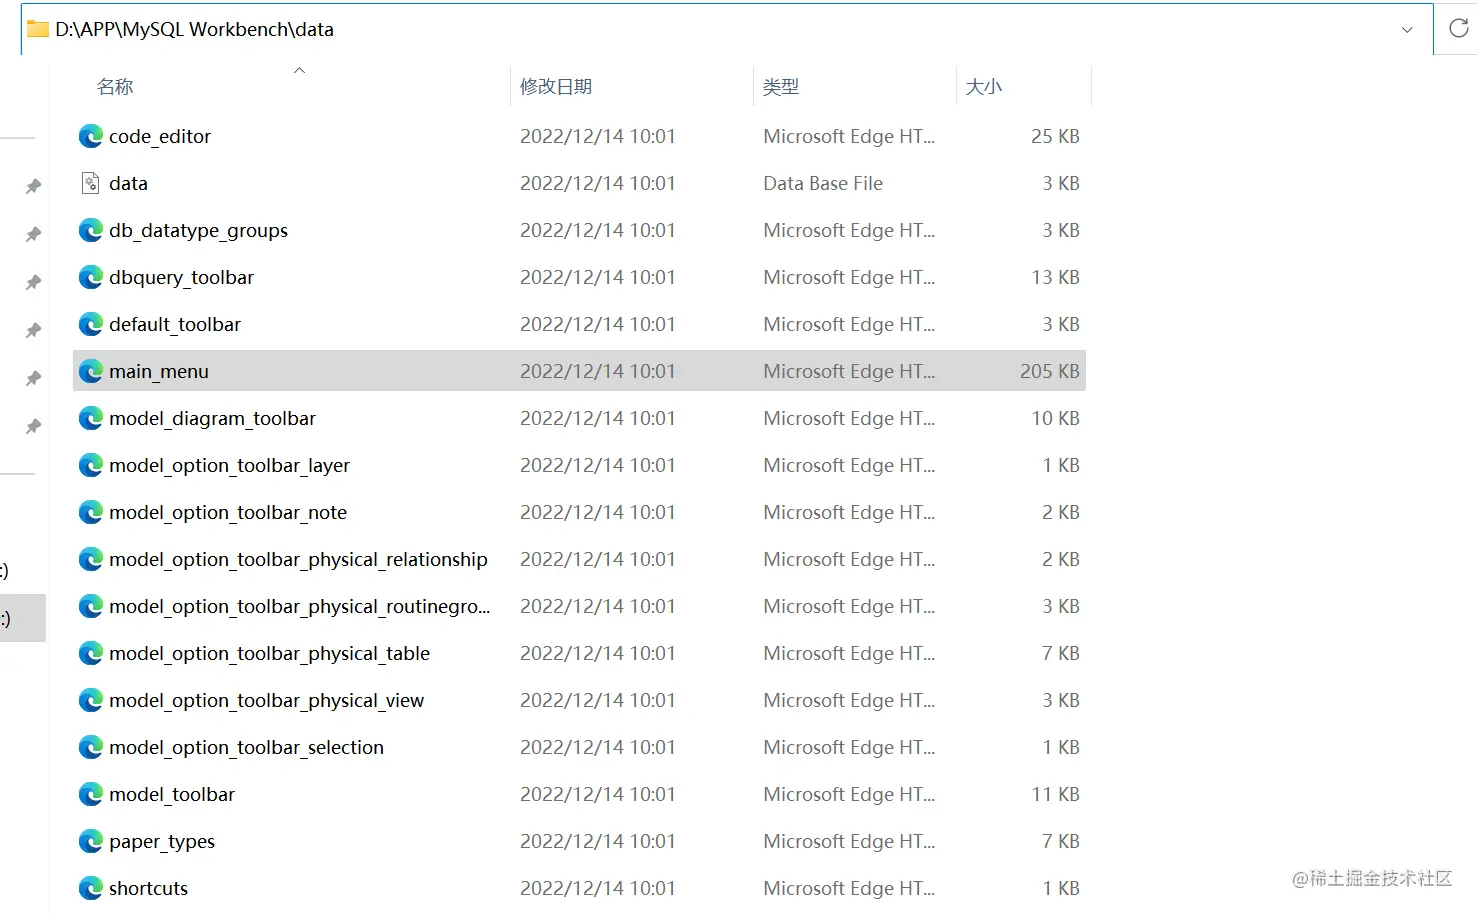Select the data file name
Image resolution: width=1477 pixels, height=913 pixels.
(128, 183)
